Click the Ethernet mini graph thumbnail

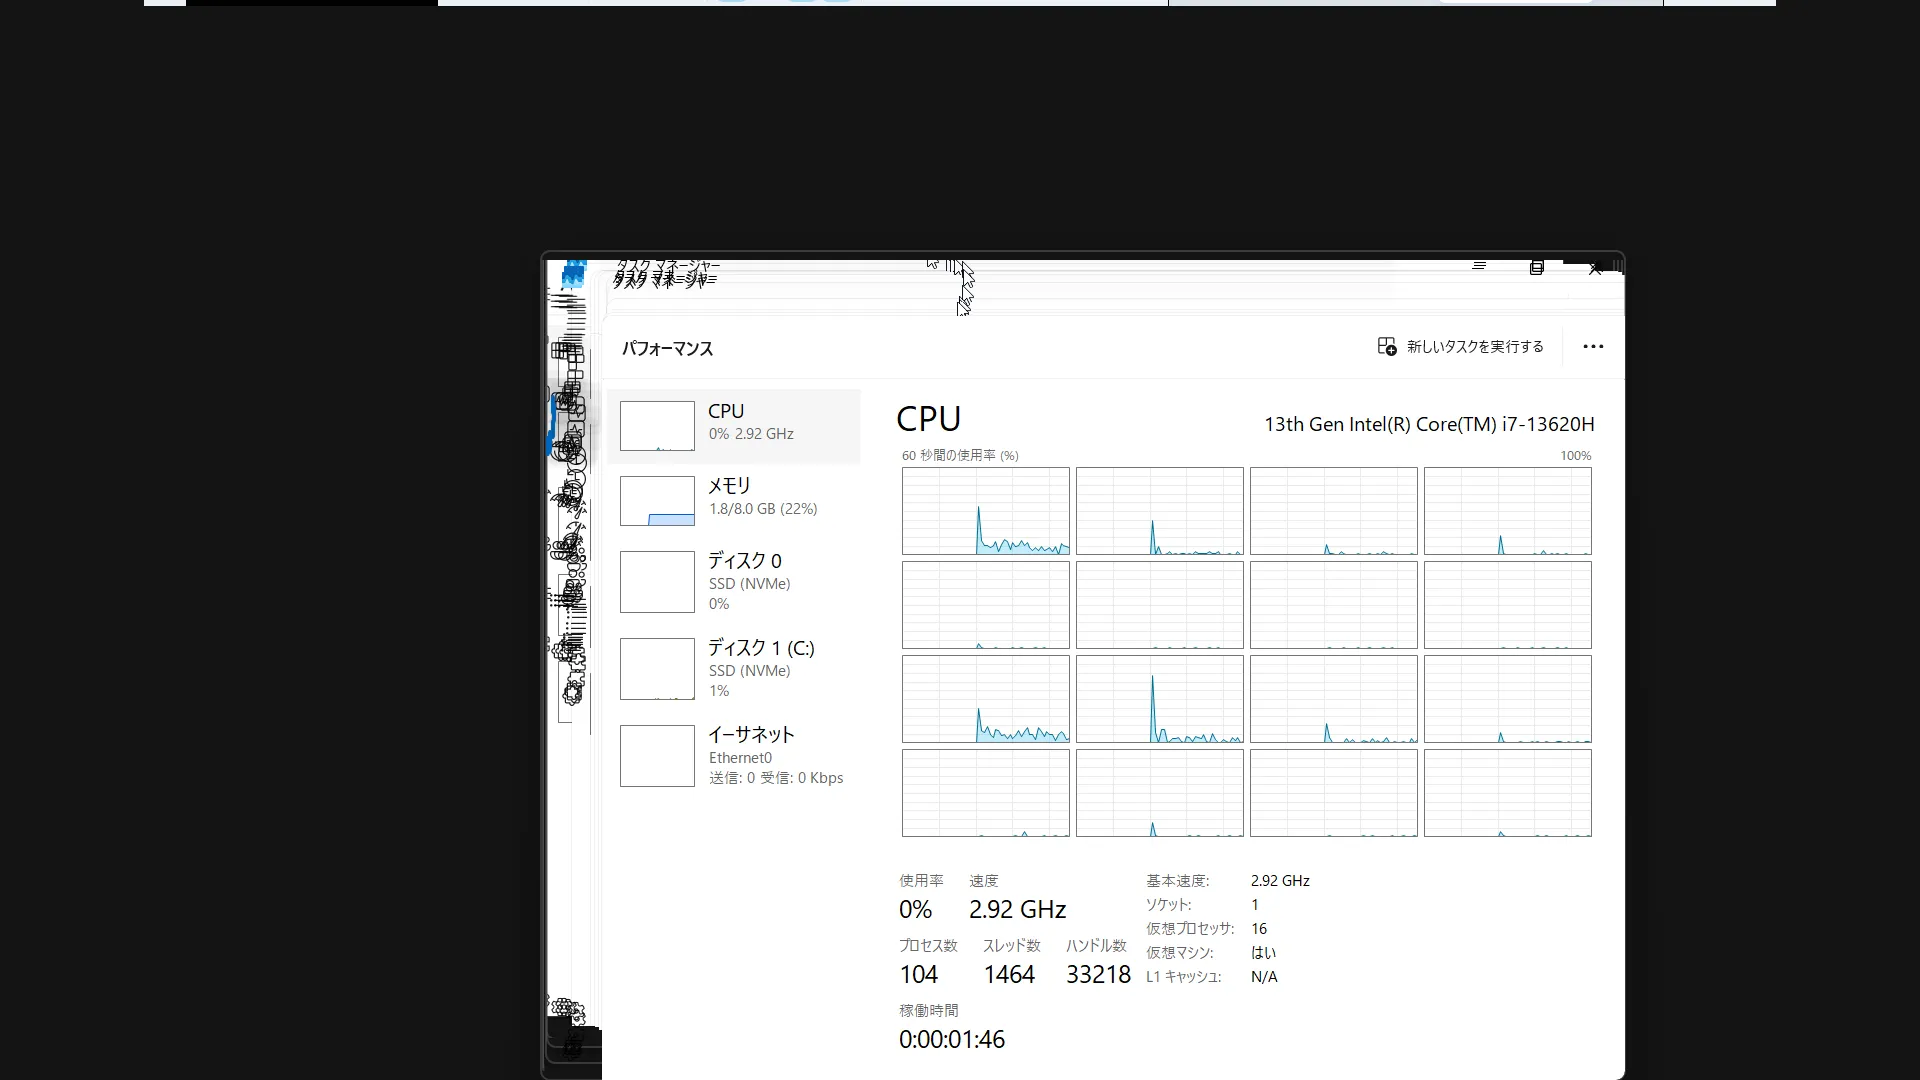pyautogui.click(x=657, y=756)
